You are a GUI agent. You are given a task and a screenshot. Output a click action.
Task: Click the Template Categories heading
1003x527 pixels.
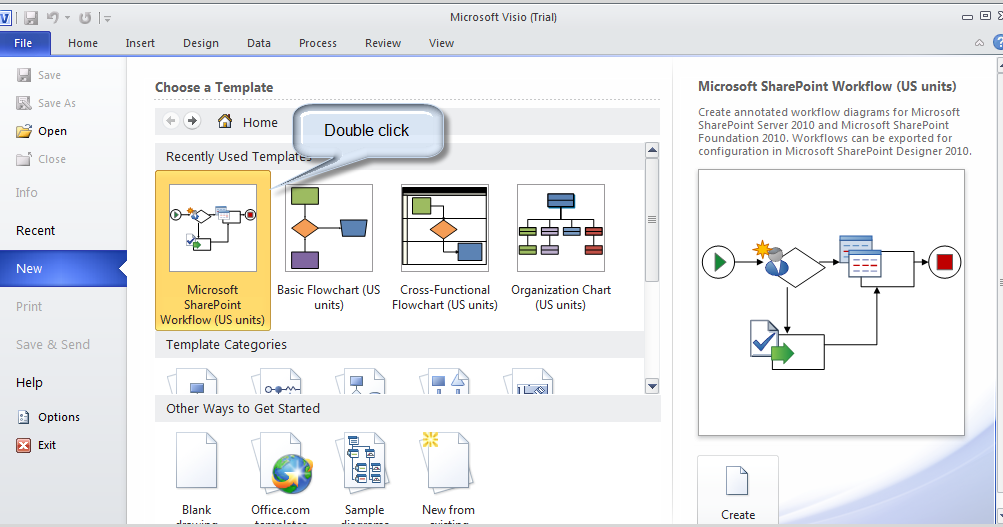coord(226,345)
